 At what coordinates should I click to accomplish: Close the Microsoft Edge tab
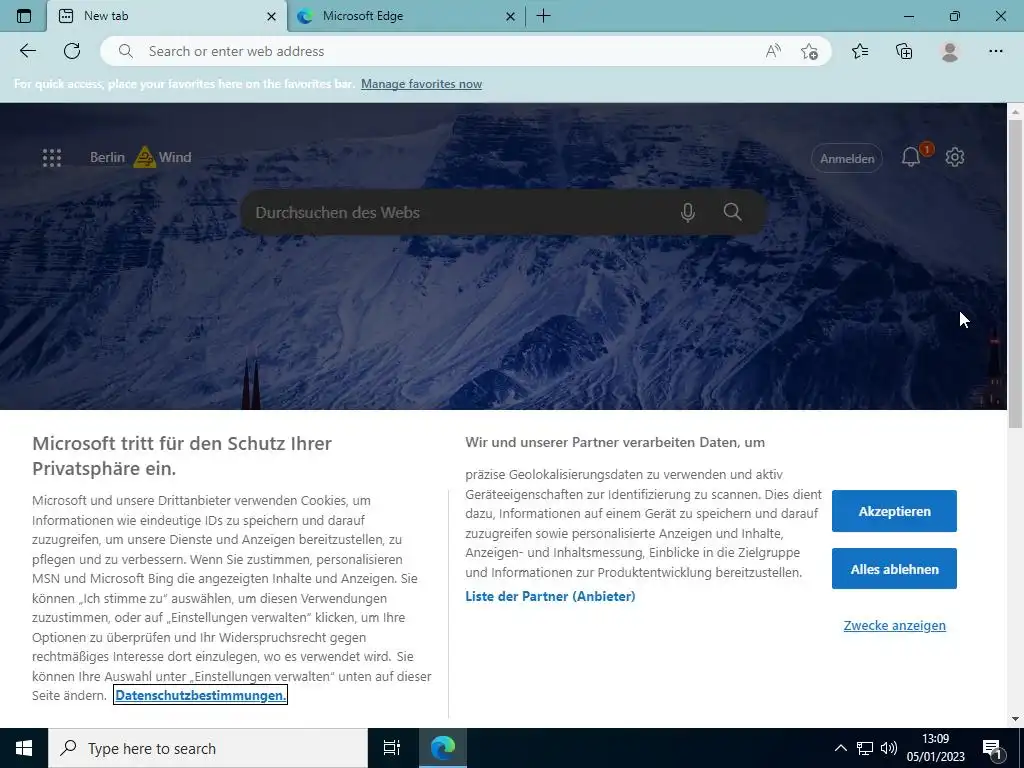[511, 16]
